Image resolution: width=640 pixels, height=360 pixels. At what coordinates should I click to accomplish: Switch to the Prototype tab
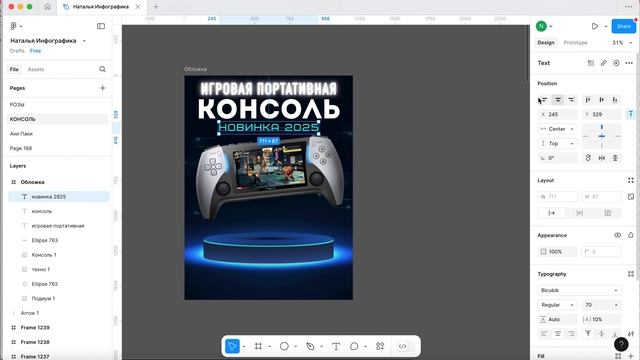pyautogui.click(x=575, y=42)
